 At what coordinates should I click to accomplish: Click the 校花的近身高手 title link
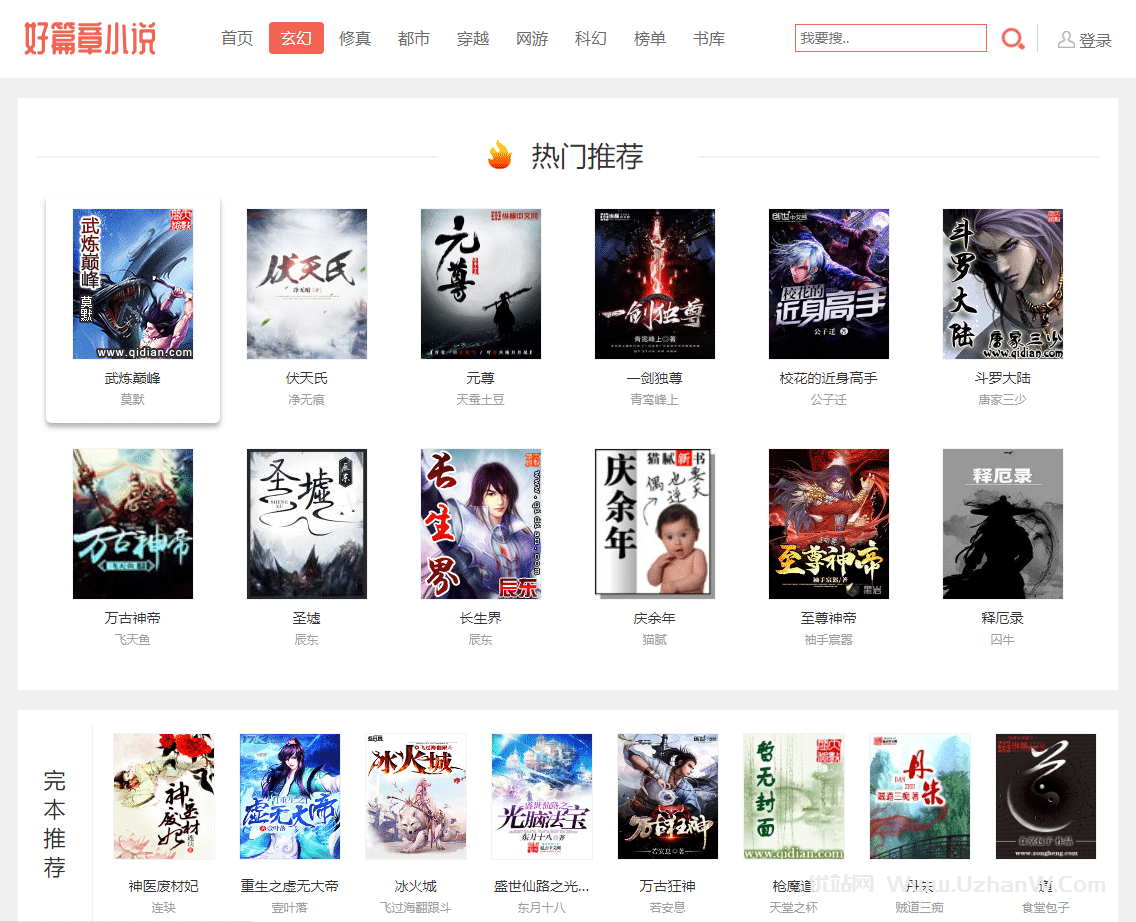click(x=828, y=378)
